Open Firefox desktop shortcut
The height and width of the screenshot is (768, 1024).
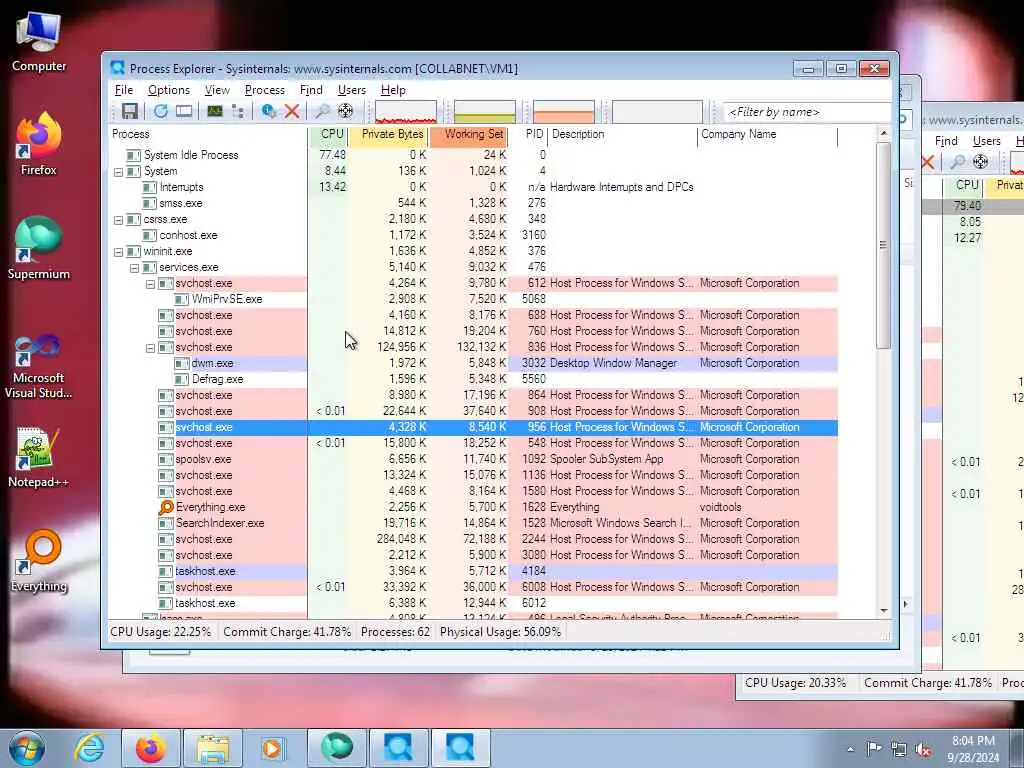pos(39,144)
